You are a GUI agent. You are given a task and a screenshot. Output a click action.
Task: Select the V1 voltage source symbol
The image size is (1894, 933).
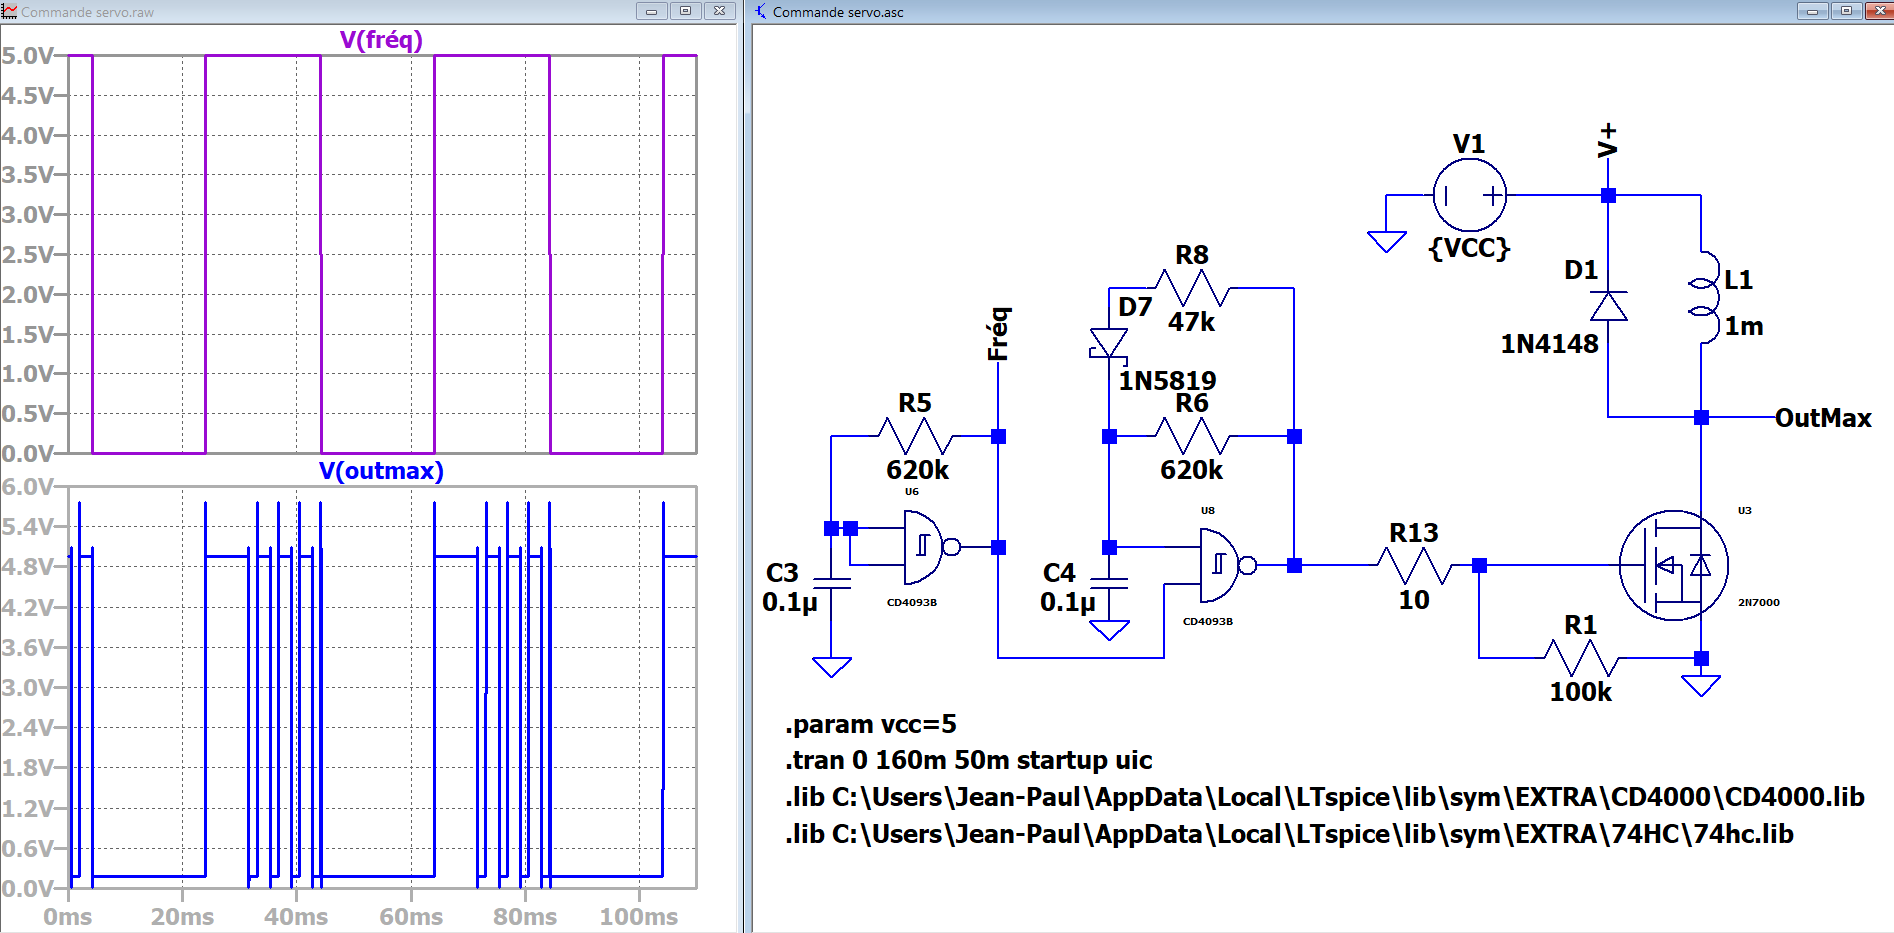pos(1469,196)
